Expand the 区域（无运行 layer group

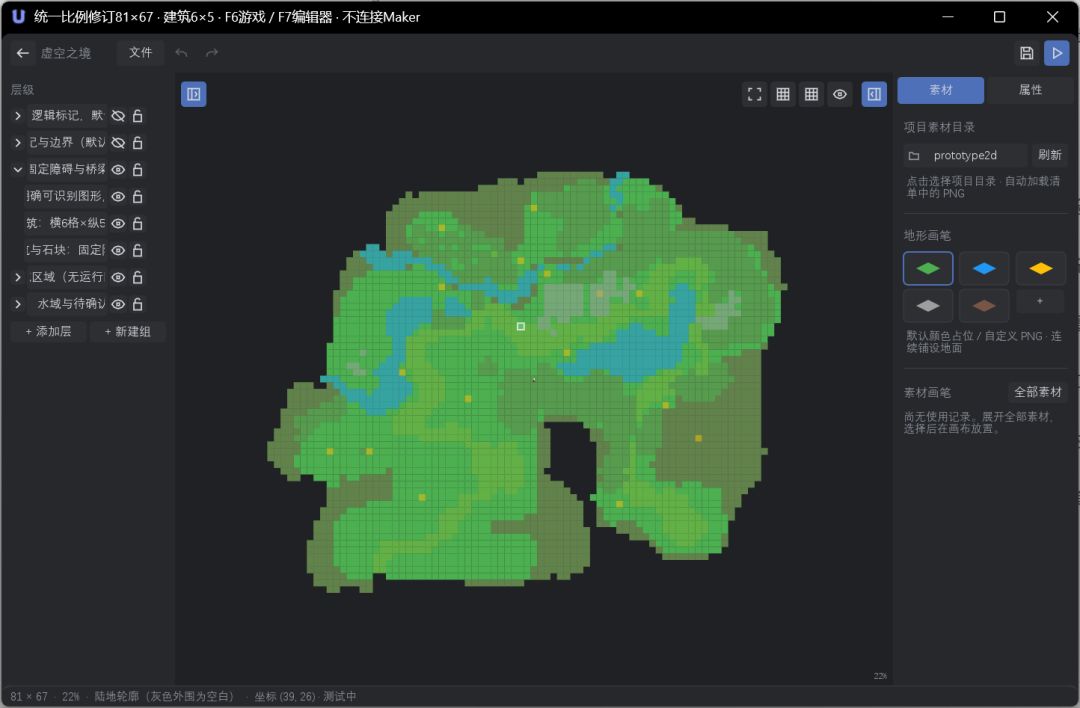click(18, 277)
